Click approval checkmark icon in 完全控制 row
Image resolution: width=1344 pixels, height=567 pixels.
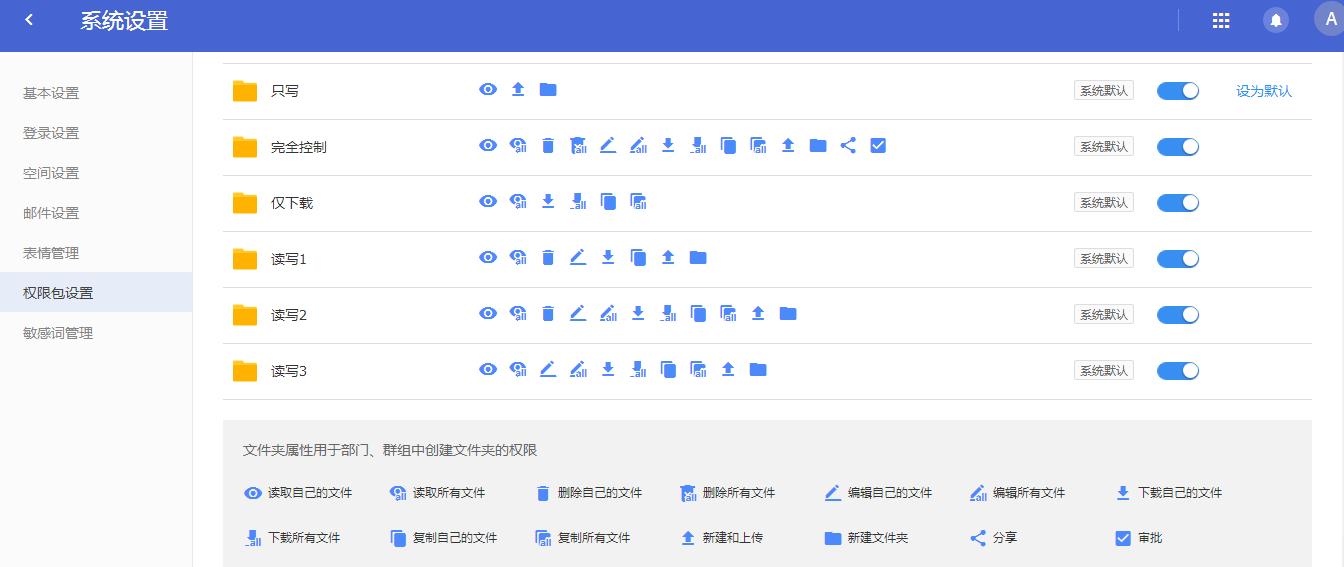tap(878, 146)
